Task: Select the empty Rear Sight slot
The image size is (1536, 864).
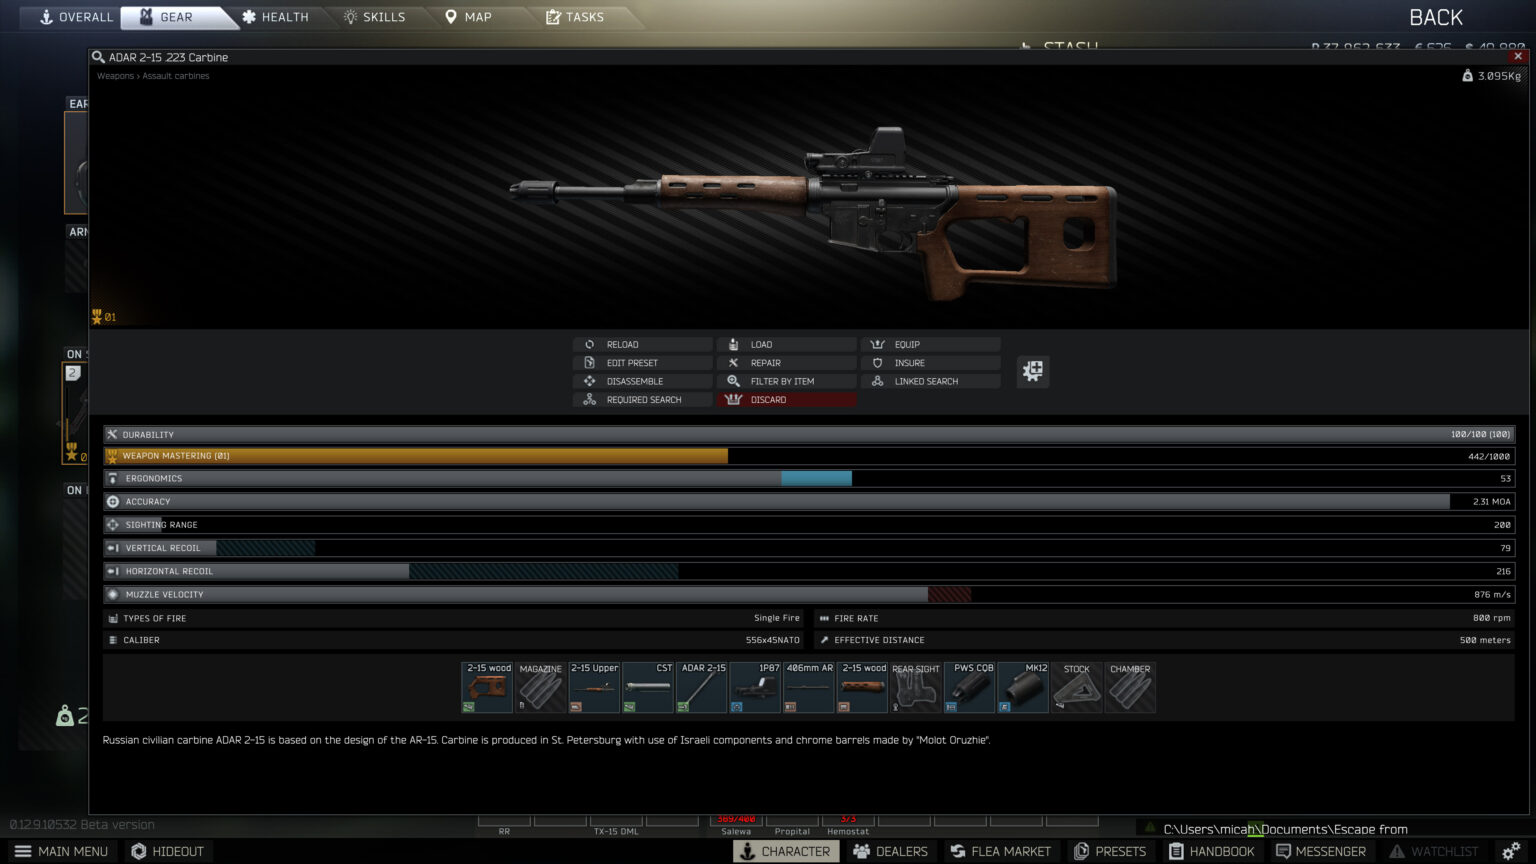Action: click(916, 687)
